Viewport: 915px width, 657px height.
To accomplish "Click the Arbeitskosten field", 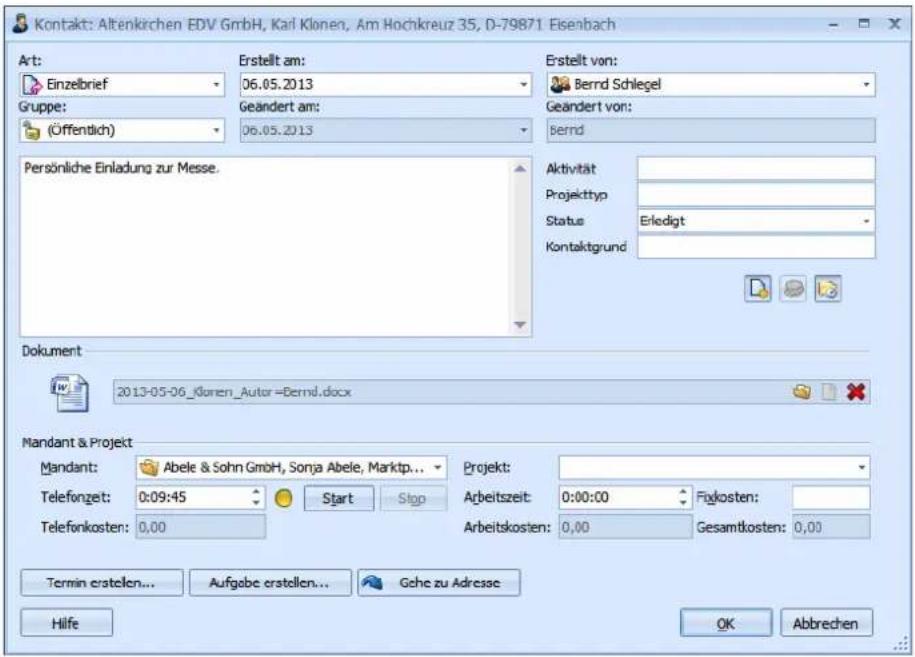I will 625,527.
